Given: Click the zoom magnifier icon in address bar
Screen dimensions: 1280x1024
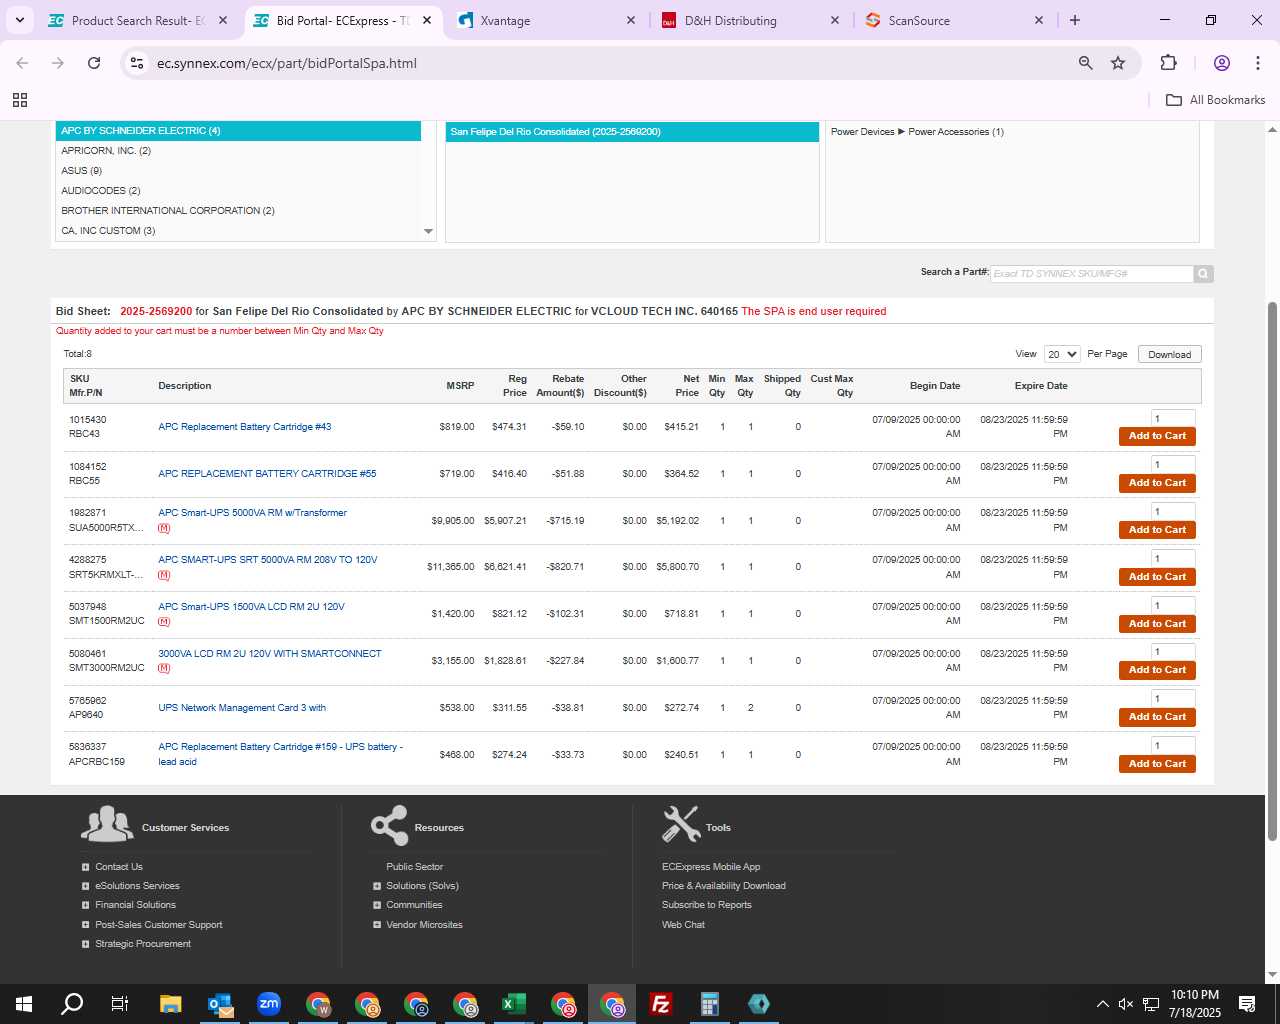Looking at the screenshot, I should pyautogui.click(x=1085, y=63).
